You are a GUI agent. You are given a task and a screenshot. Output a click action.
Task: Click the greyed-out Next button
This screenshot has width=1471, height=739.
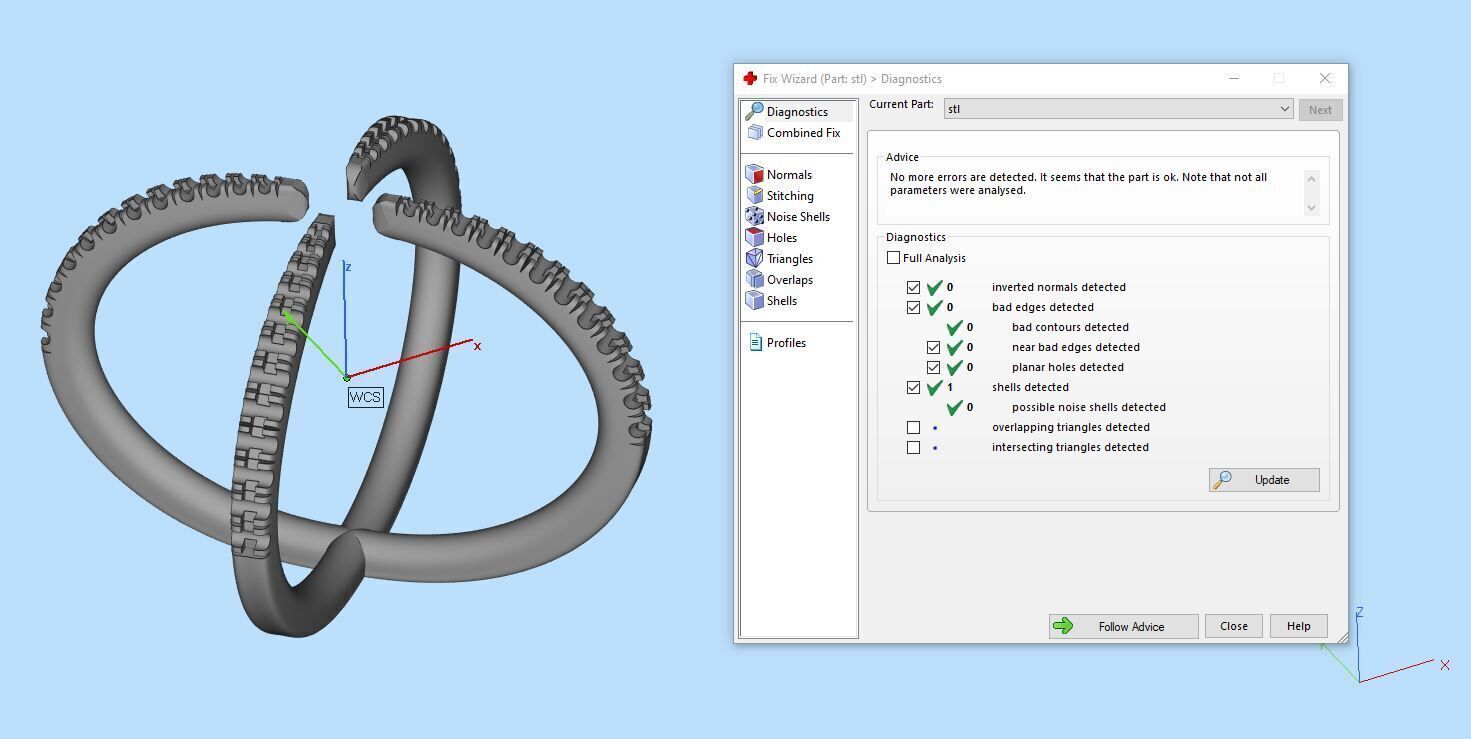click(1320, 110)
